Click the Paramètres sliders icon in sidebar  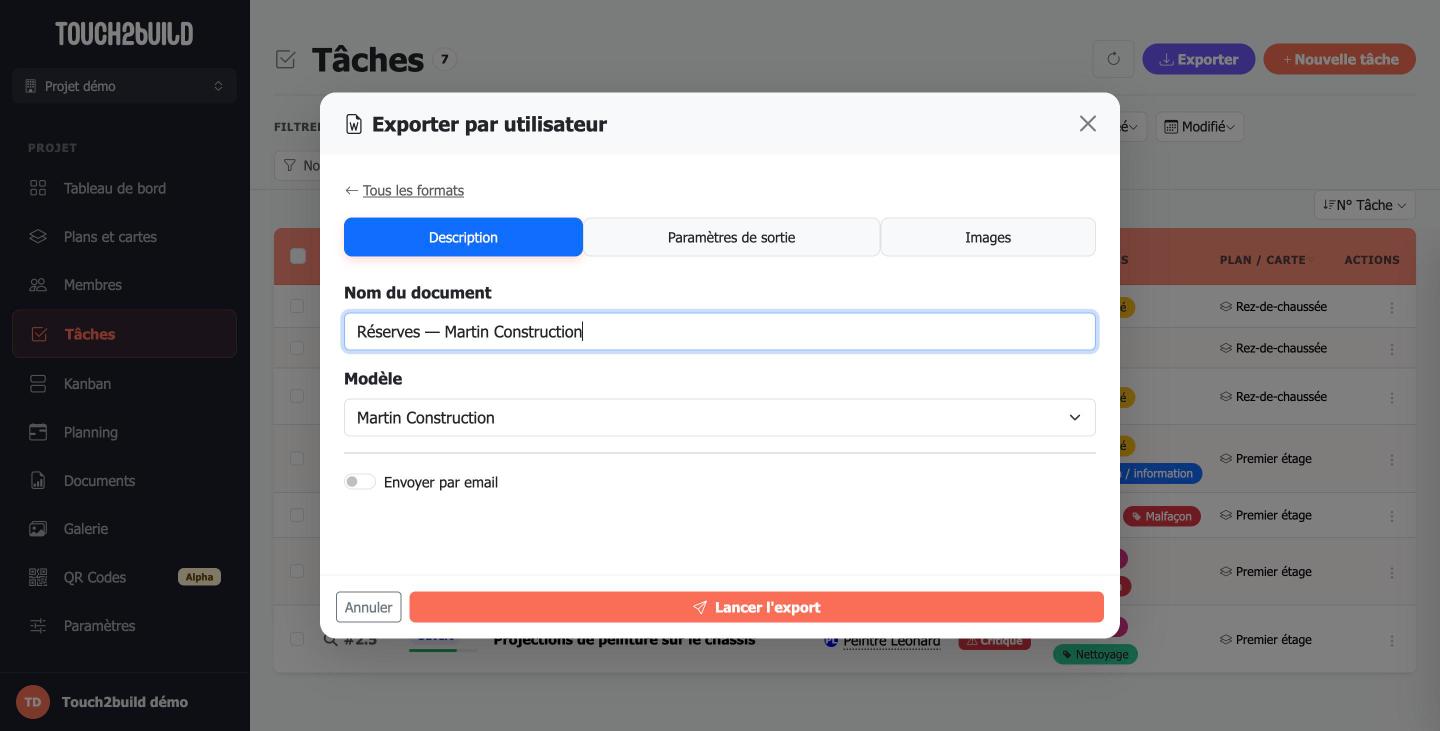[x=38, y=626]
